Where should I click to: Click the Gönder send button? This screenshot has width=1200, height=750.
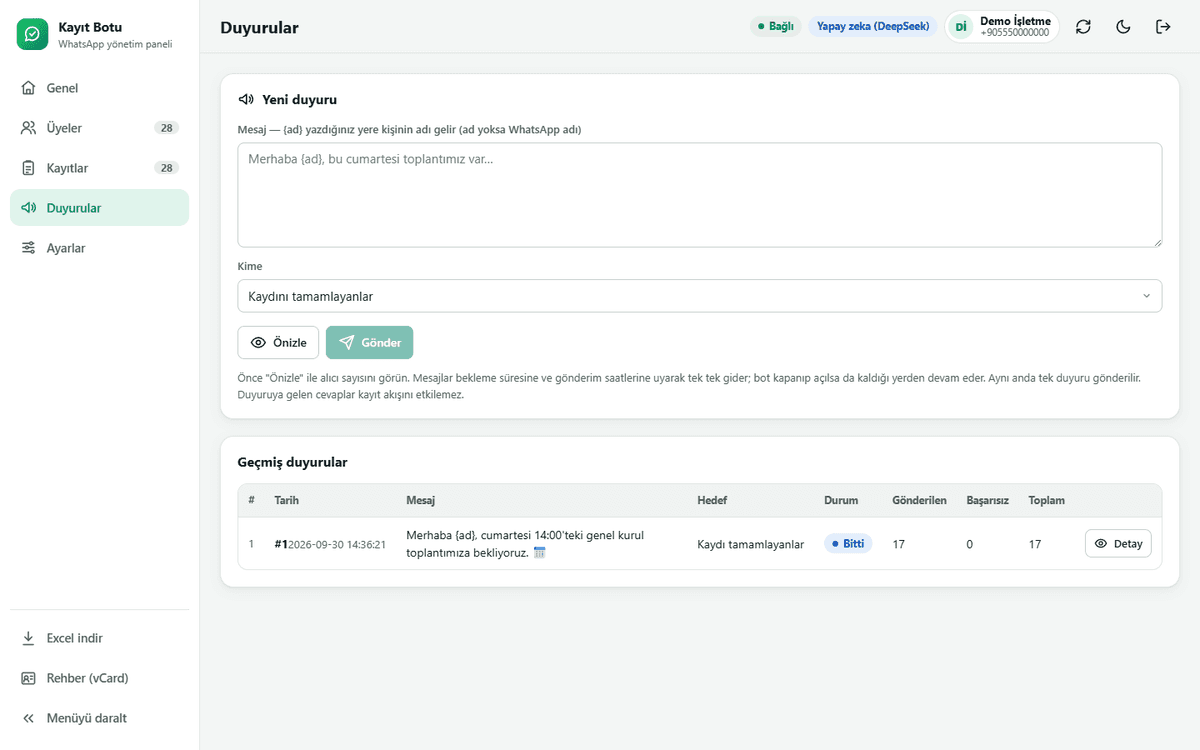(369, 342)
